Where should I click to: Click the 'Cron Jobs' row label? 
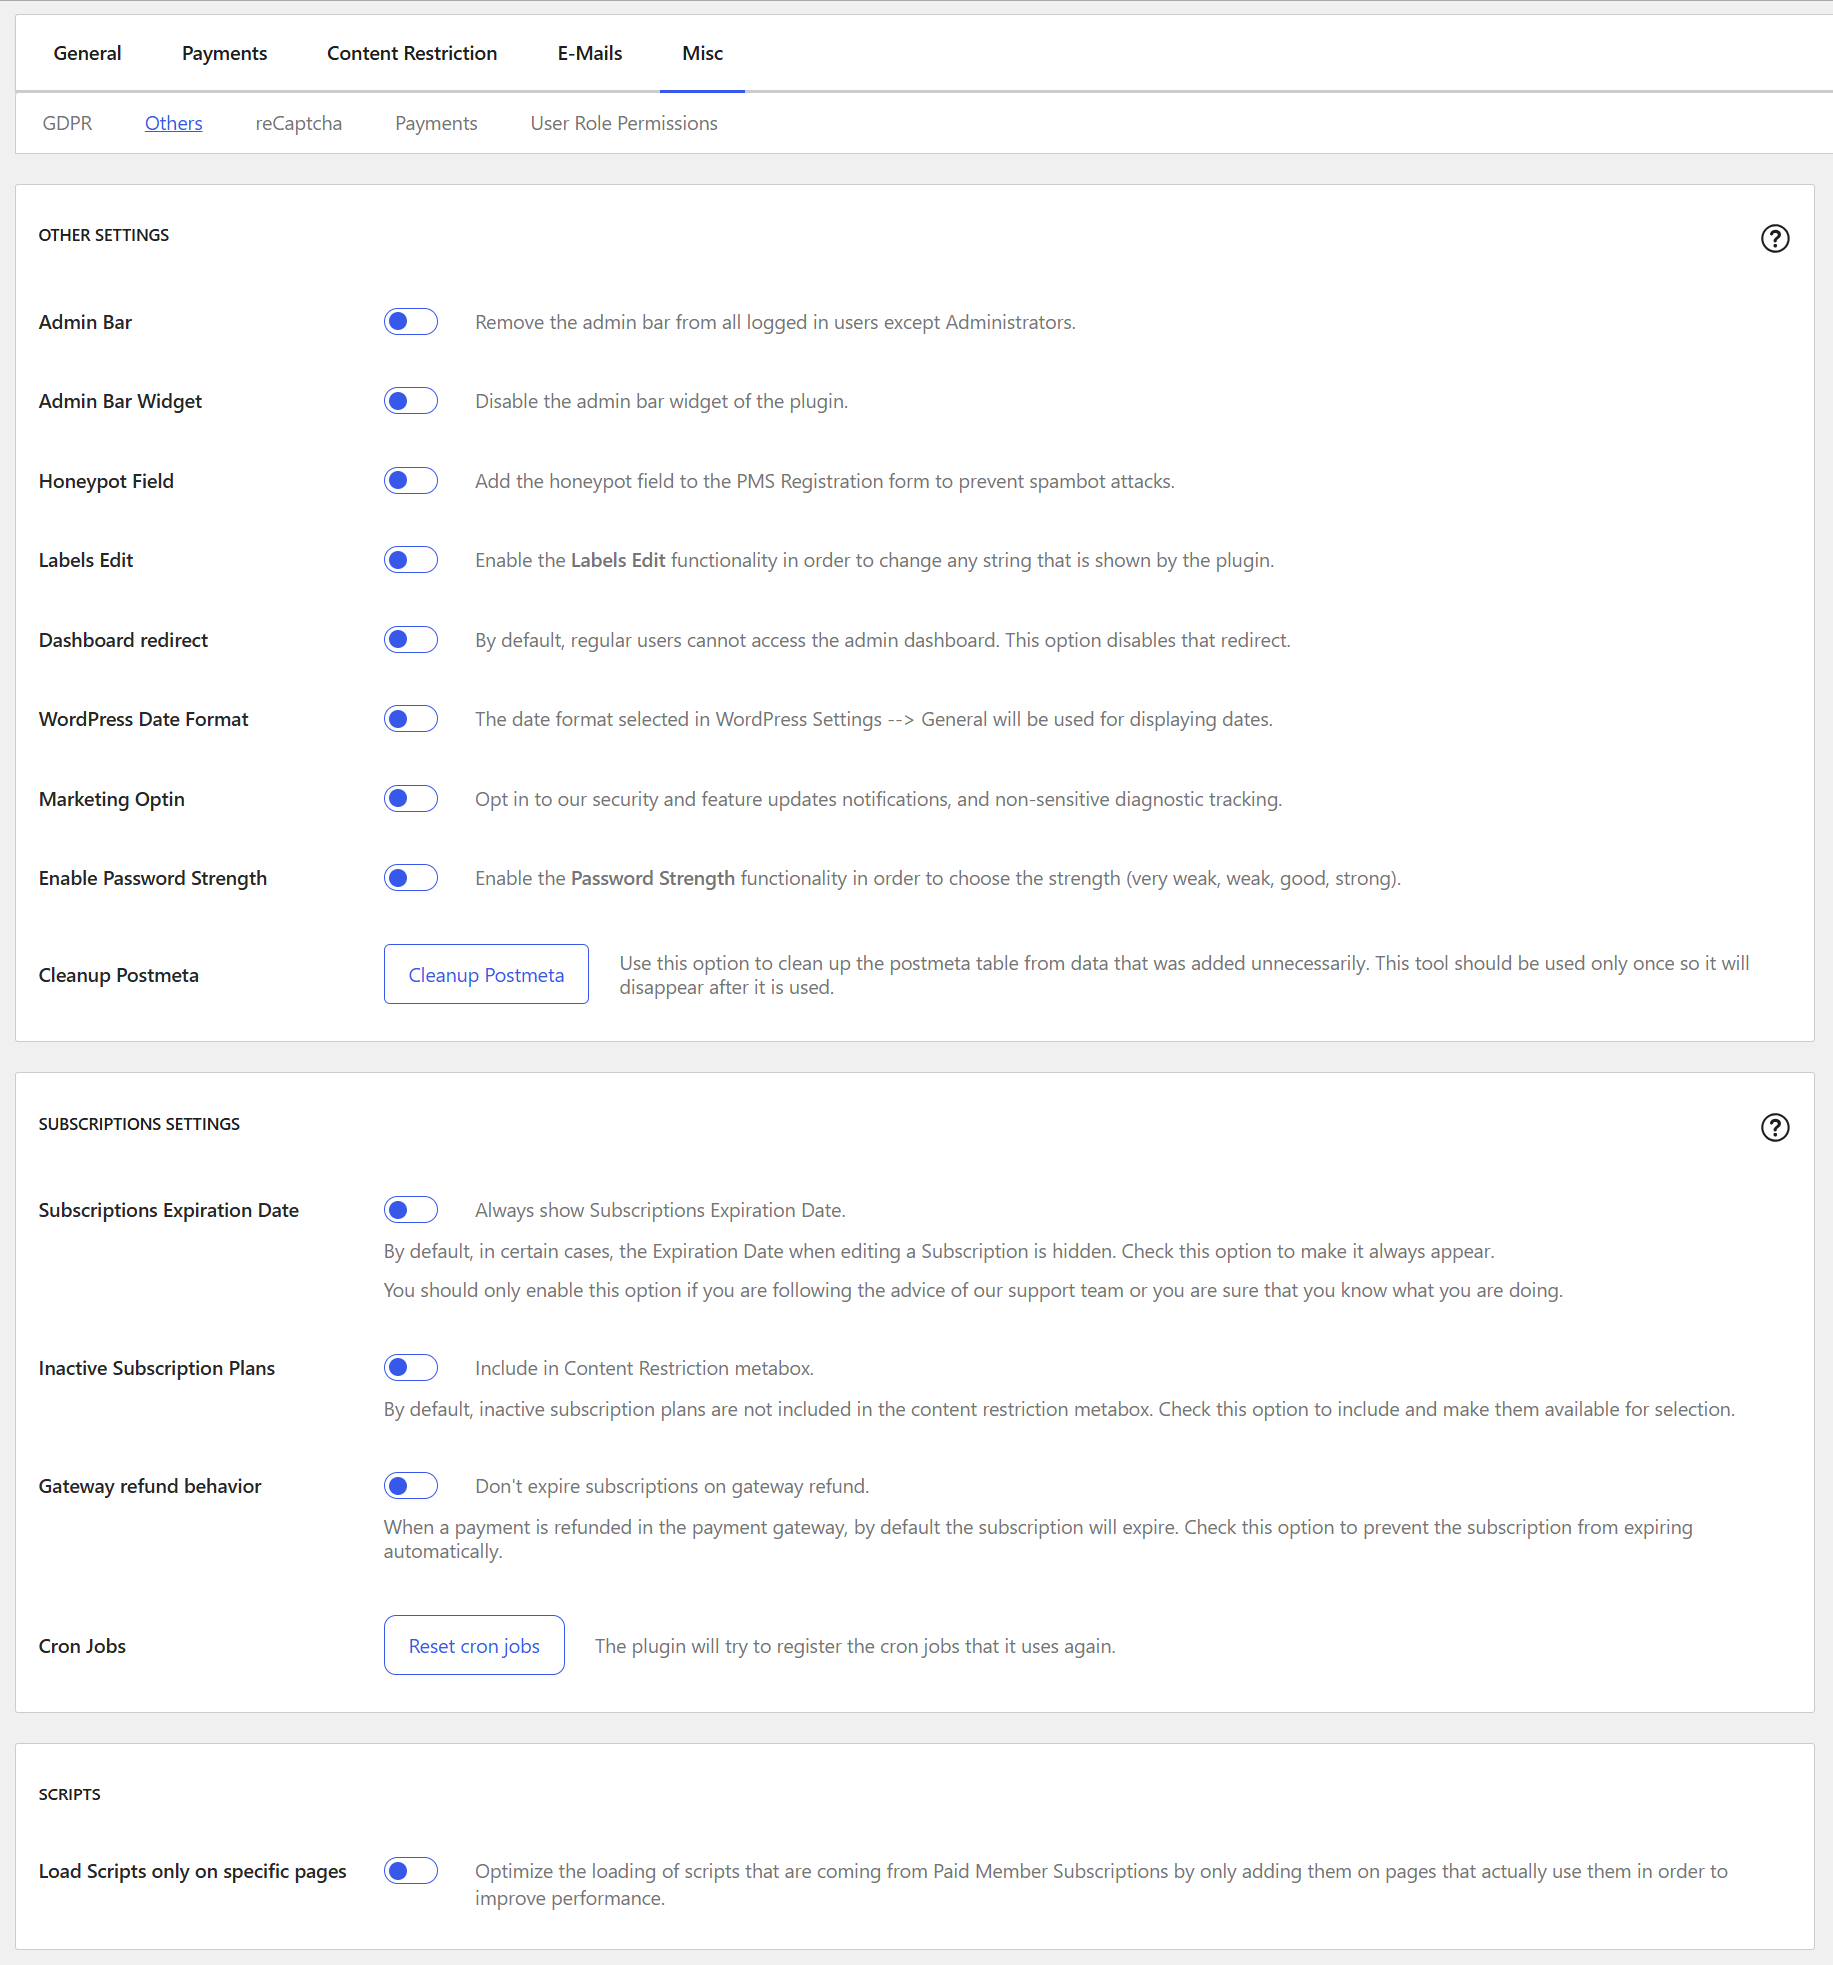pyautogui.click(x=82, y=1646)
